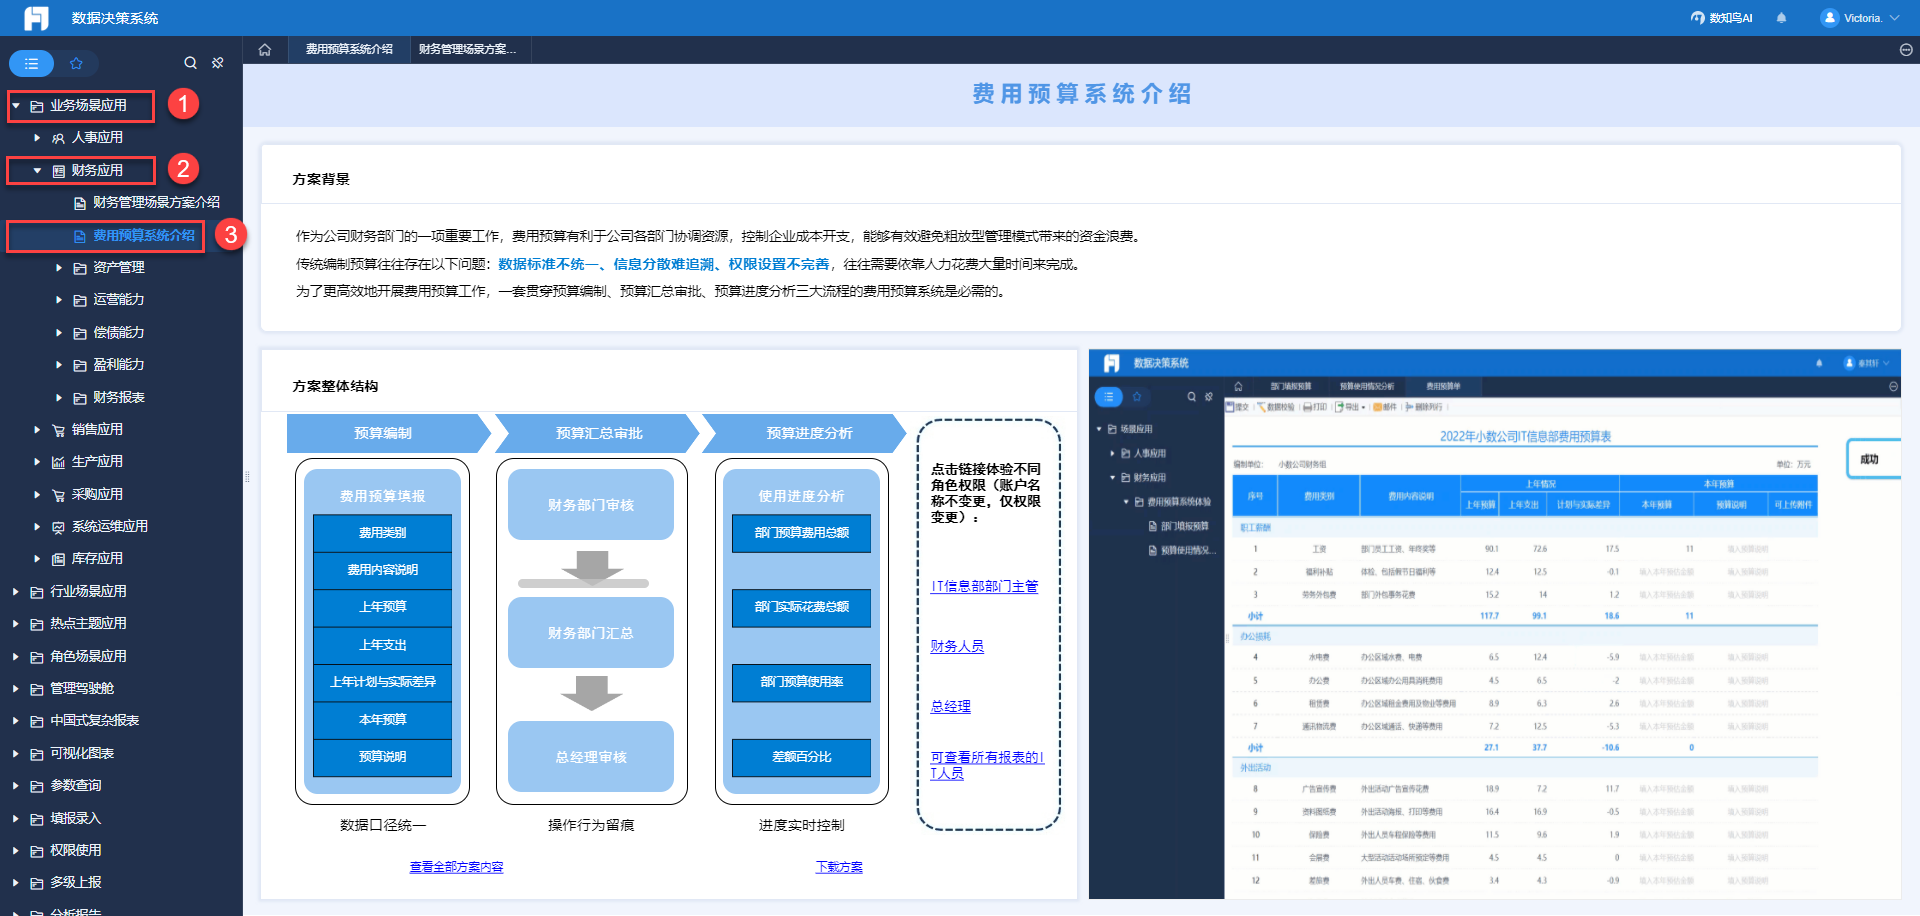Viewport: 1920px width, 916px height.
Task: Open sidebar directory search
Action: 190,63
